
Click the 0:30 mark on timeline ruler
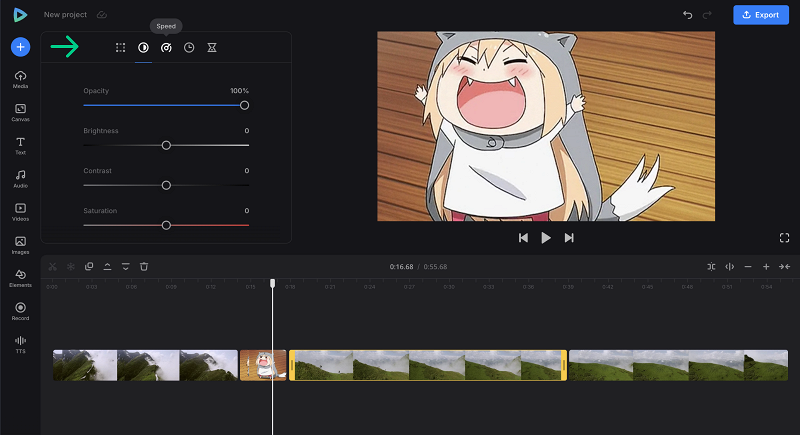pyautogui.click(x=449, y=287)
